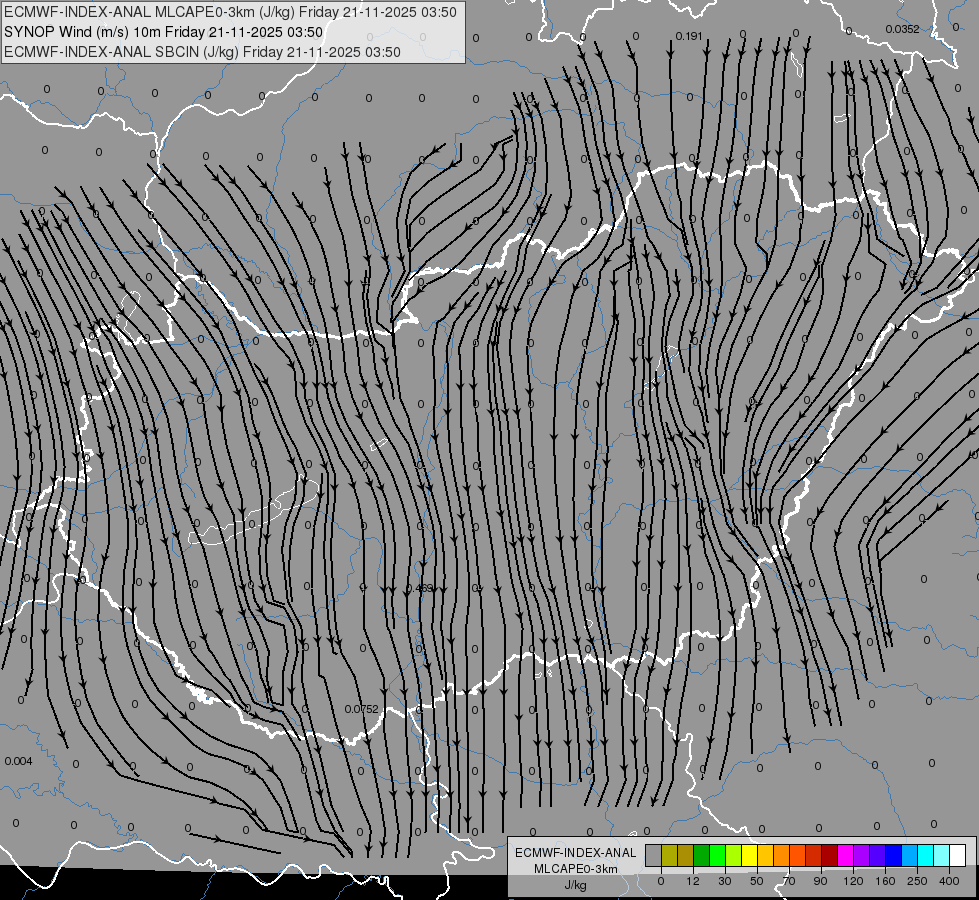Image resolution: width=979 pixels, height=900 pixels.
Task: Click the legend scale value '250'
Action: coord(917,881)
